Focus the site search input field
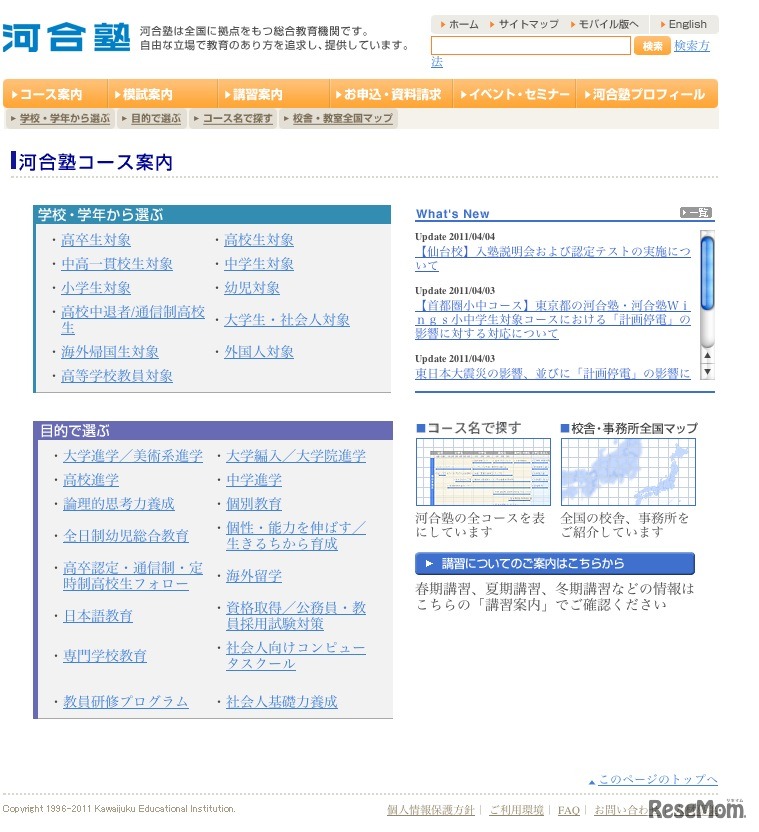The width and height of the screenshot is (759, 832). (x=530, y=46)
